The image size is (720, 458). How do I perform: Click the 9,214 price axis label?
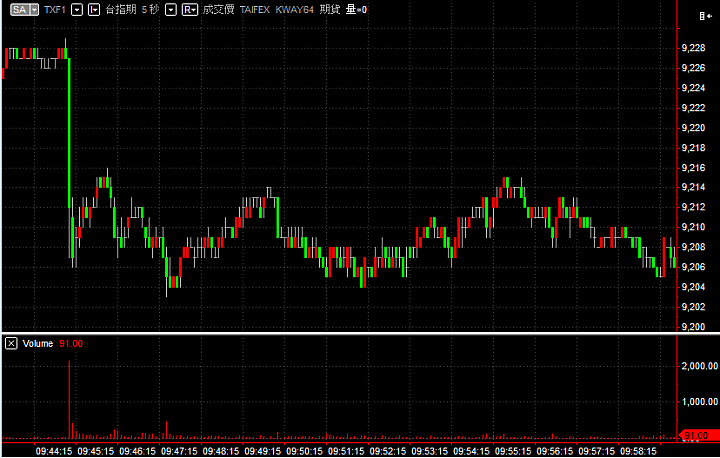[x=693, y=187]
